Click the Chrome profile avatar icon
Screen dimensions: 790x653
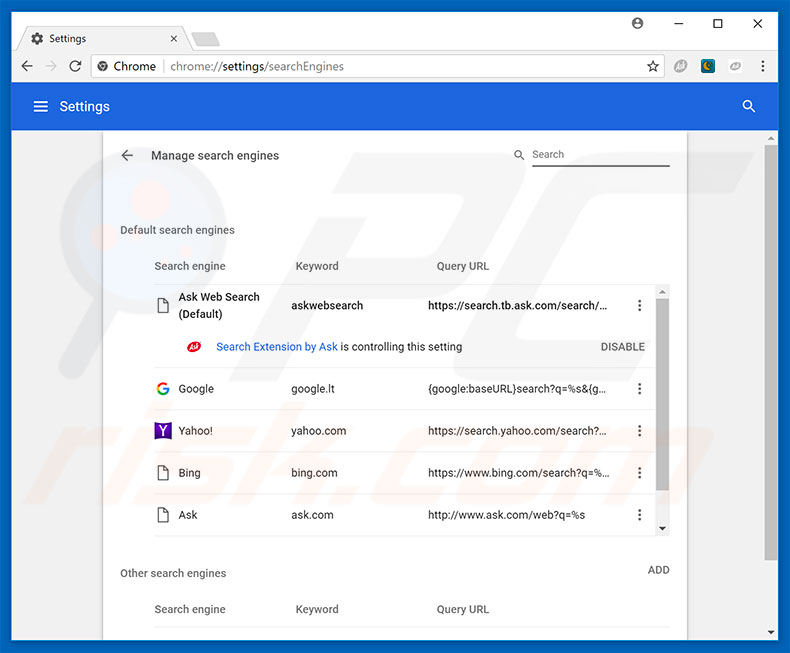[x=638, y=23]
